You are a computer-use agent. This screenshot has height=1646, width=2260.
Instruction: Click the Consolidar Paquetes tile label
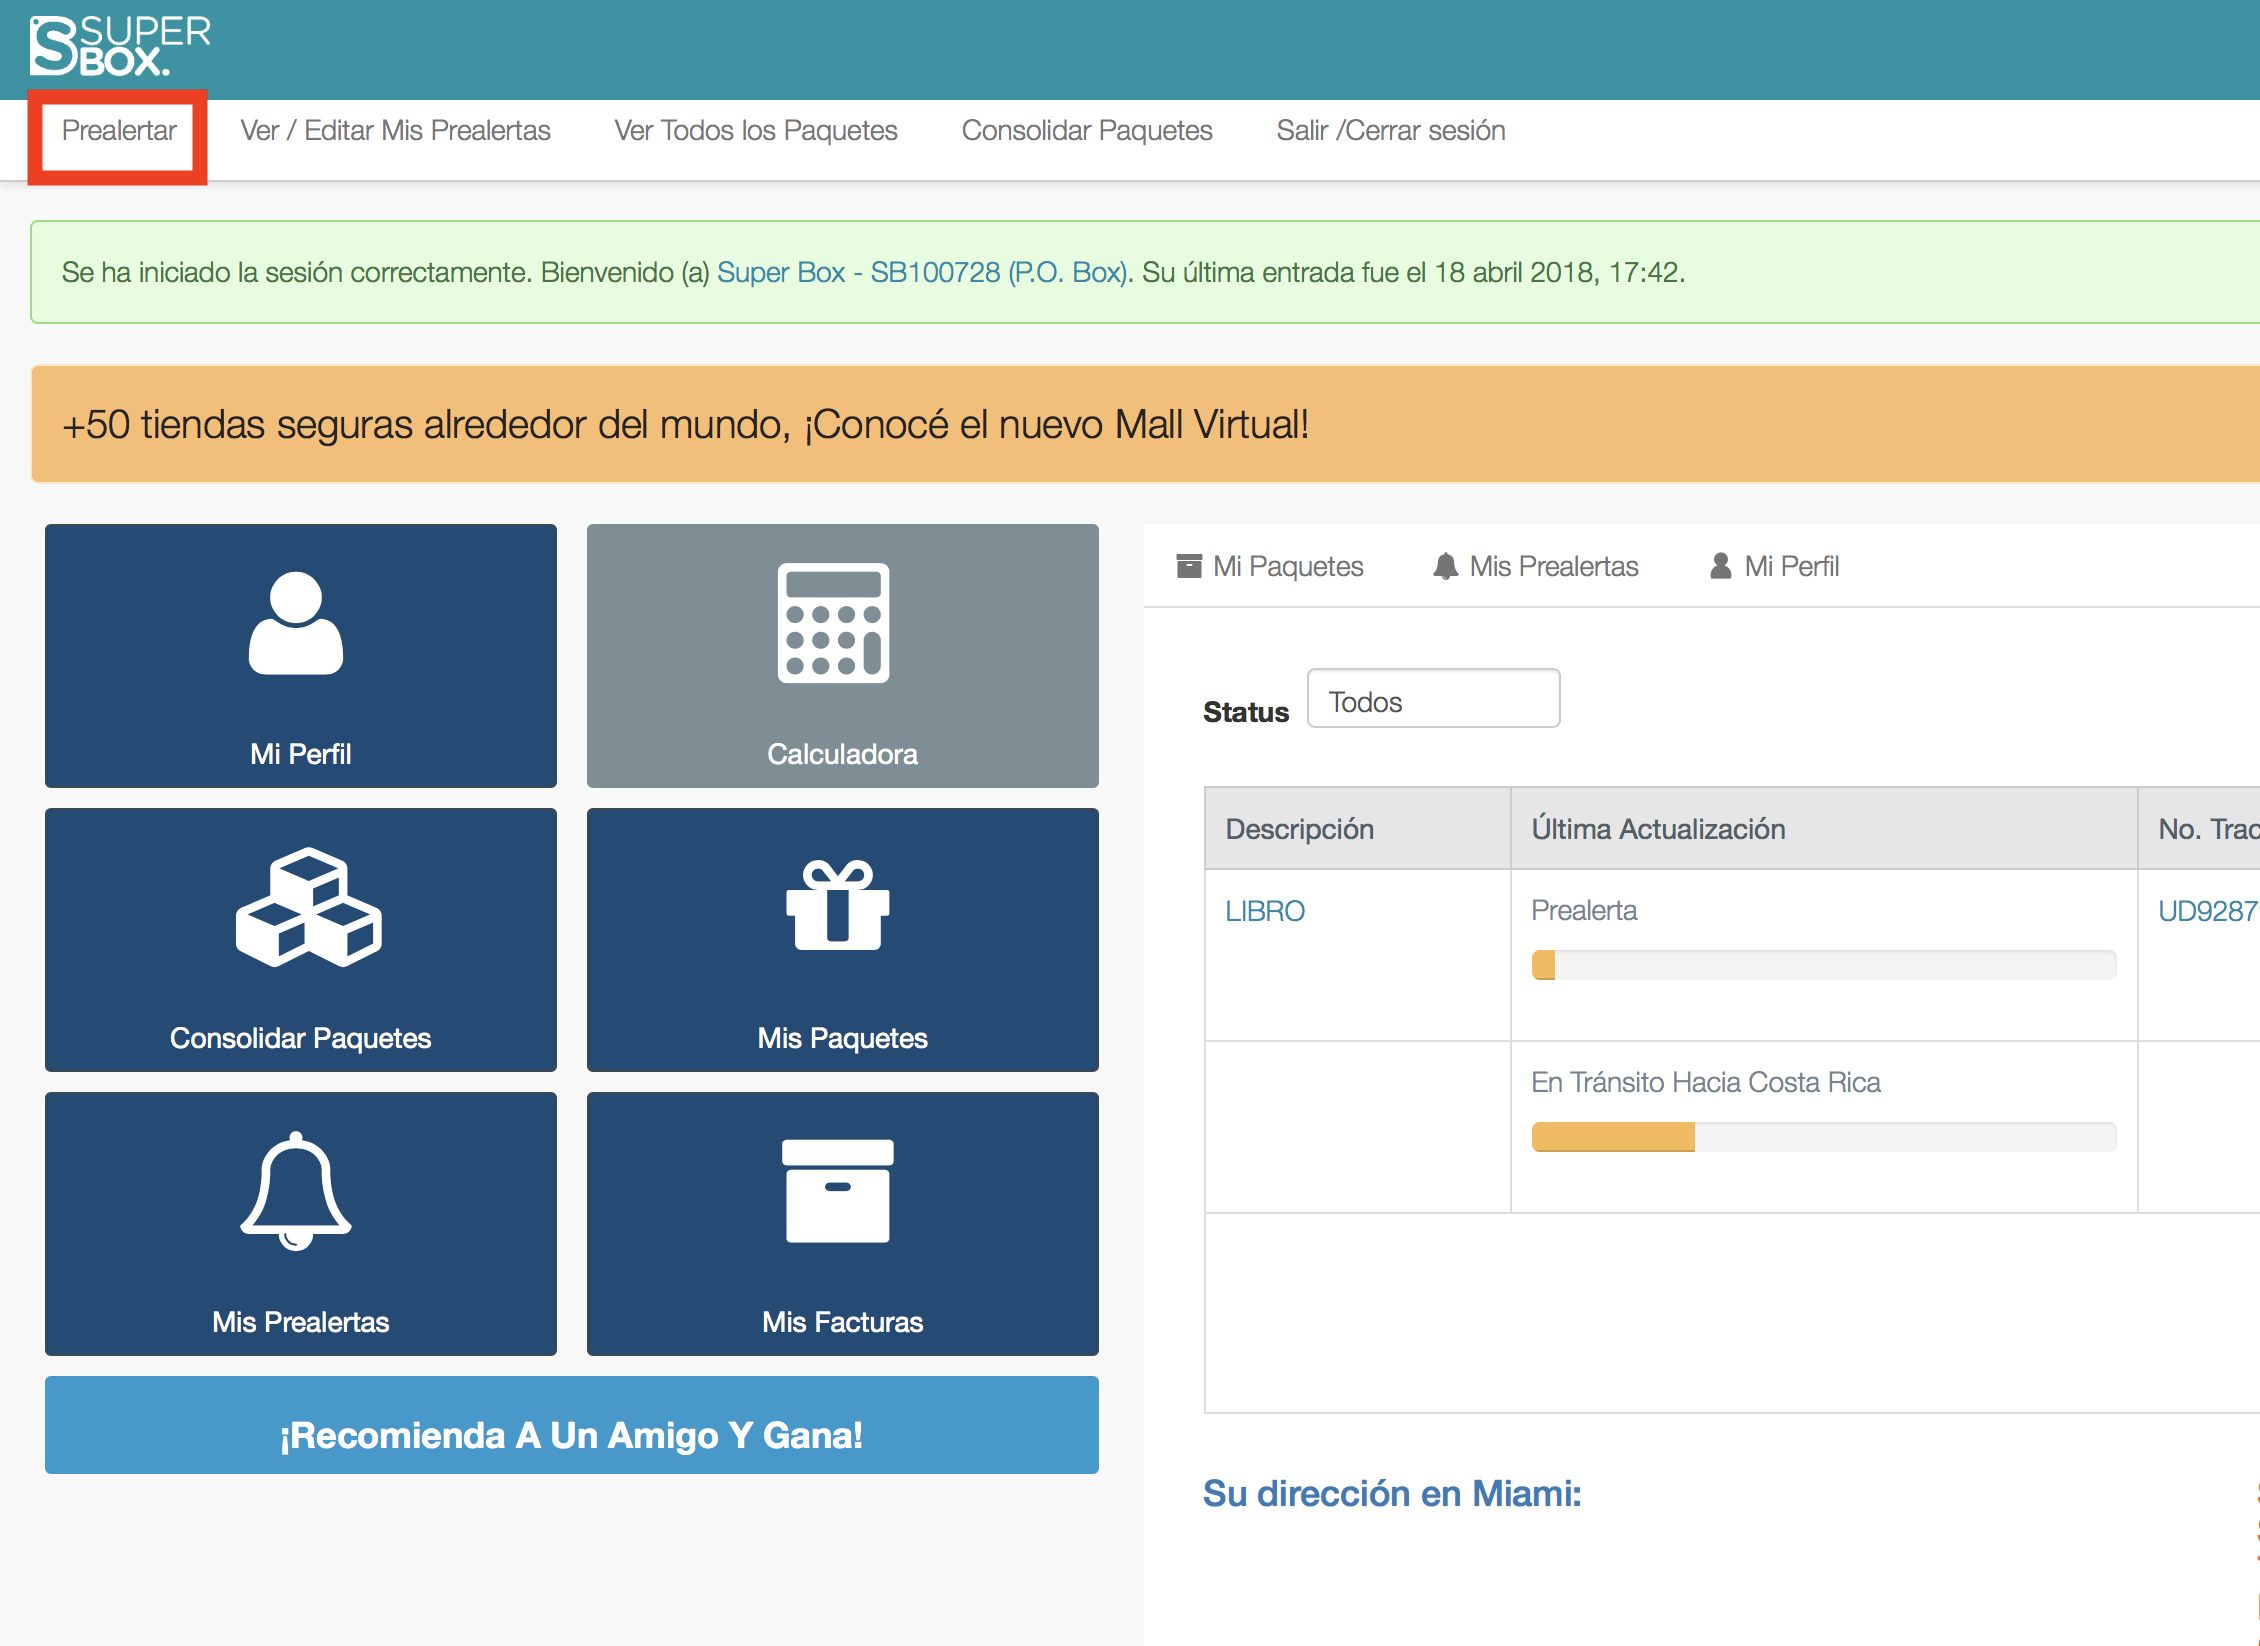coord(301,1038)
